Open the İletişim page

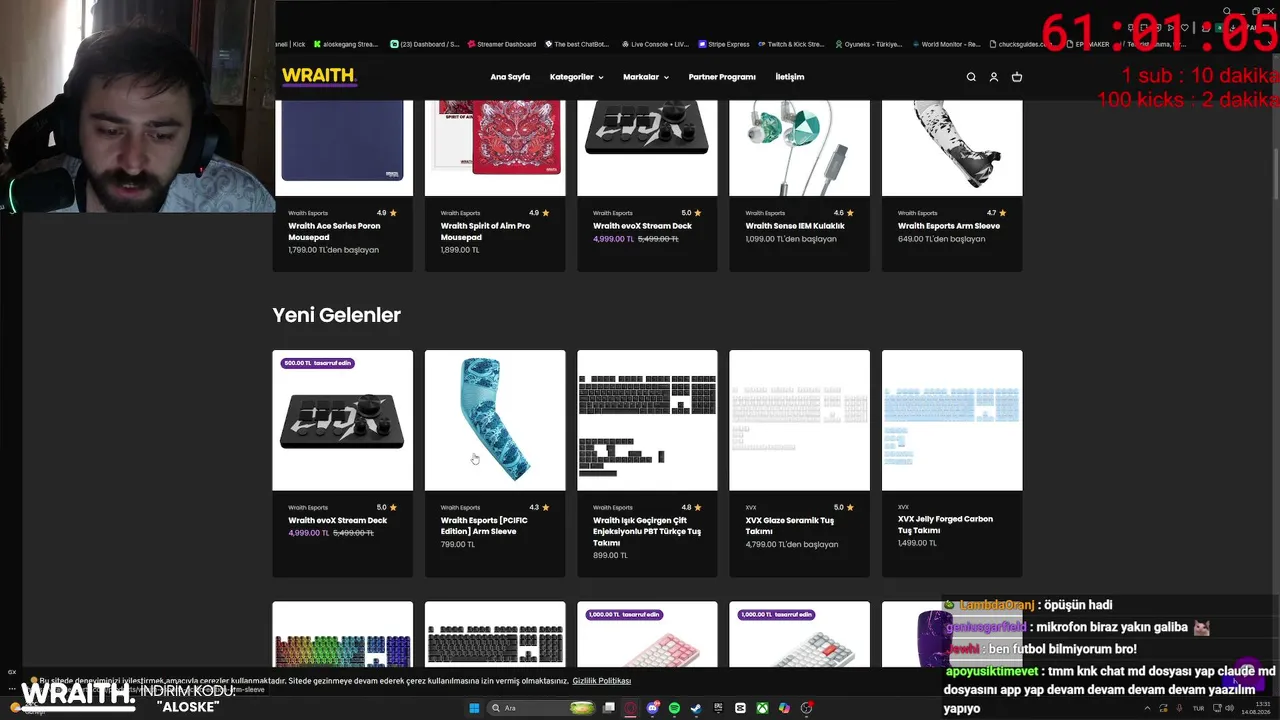pyautogui.click(x=790, y=77)
